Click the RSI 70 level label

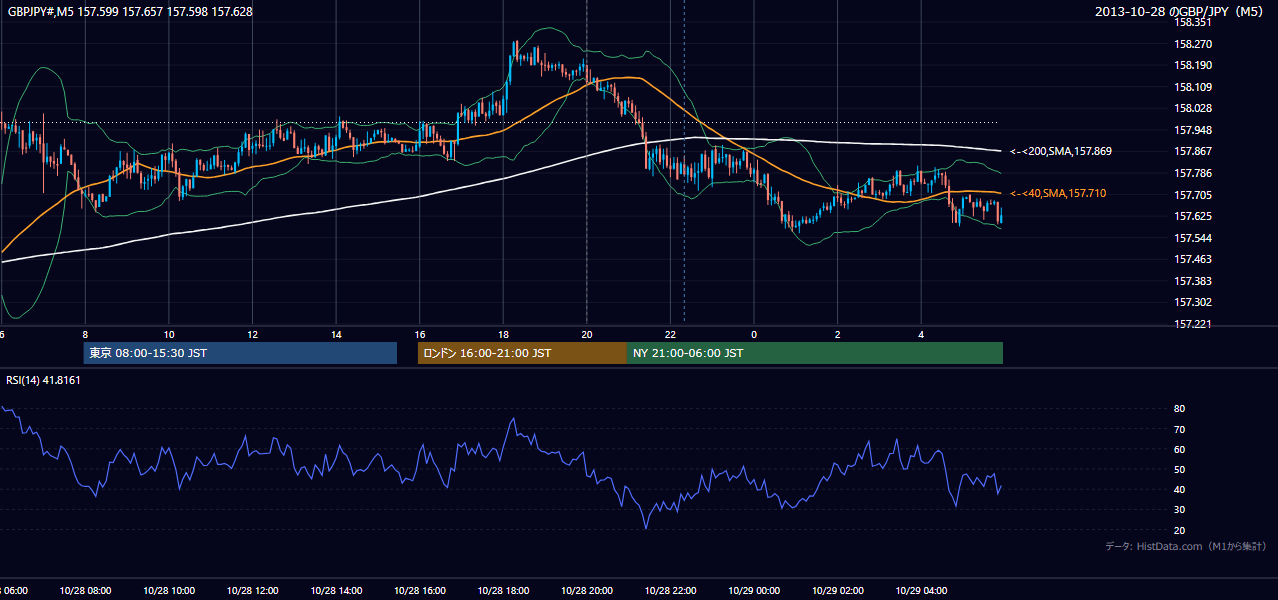point(1180,429)
